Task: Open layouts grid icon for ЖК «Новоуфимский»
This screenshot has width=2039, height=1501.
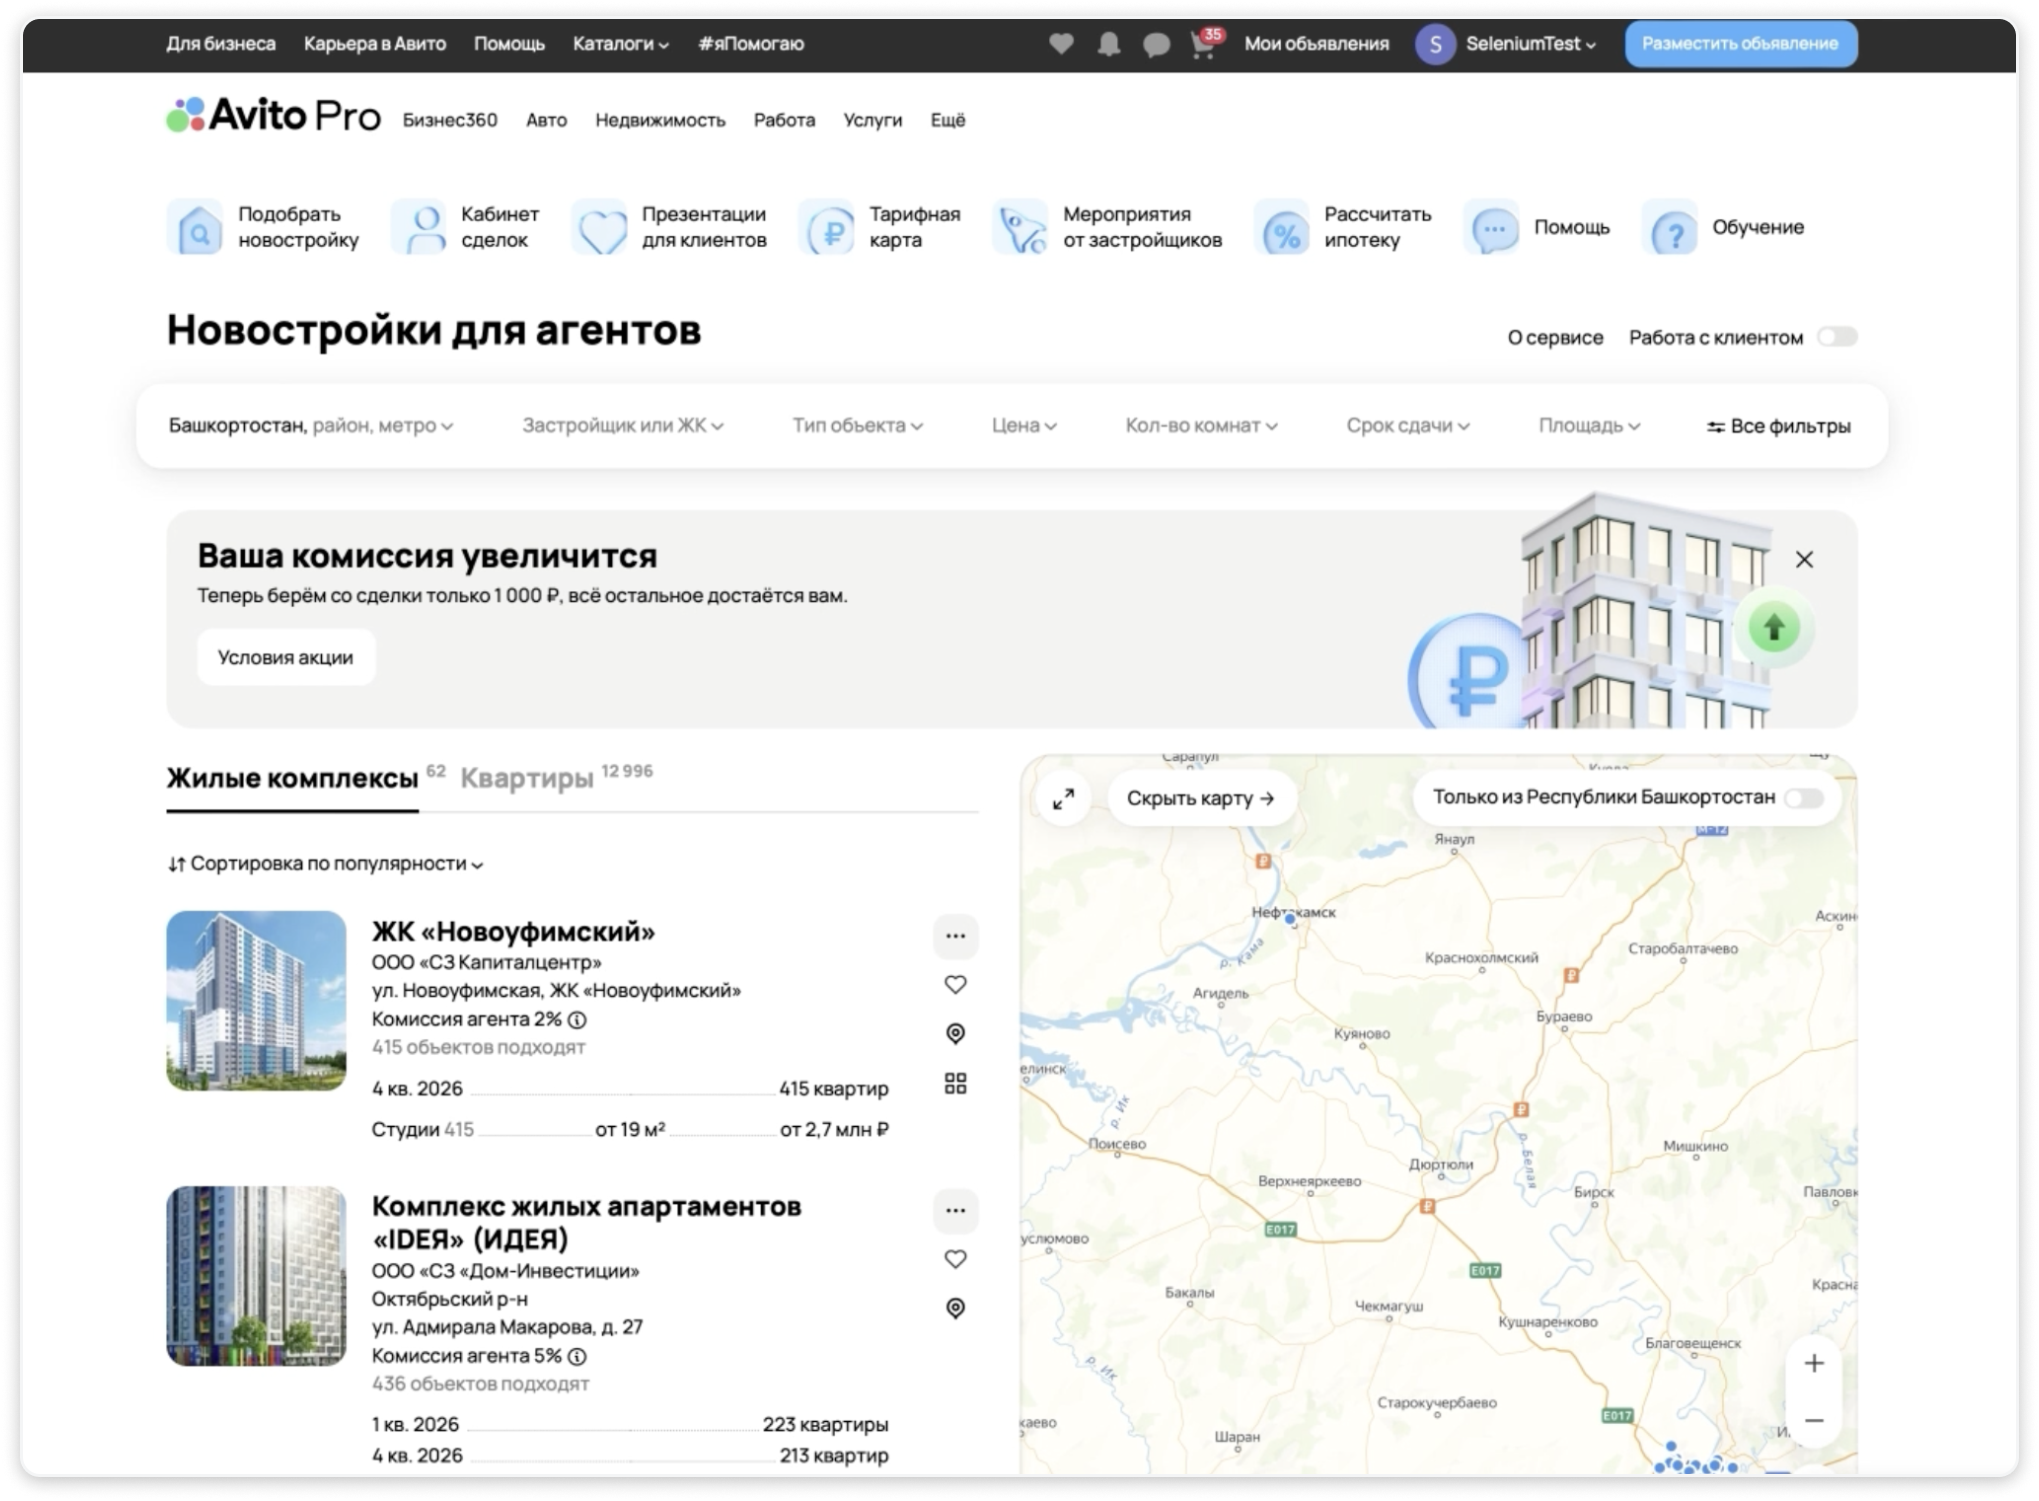Action: pos(955,1083)
